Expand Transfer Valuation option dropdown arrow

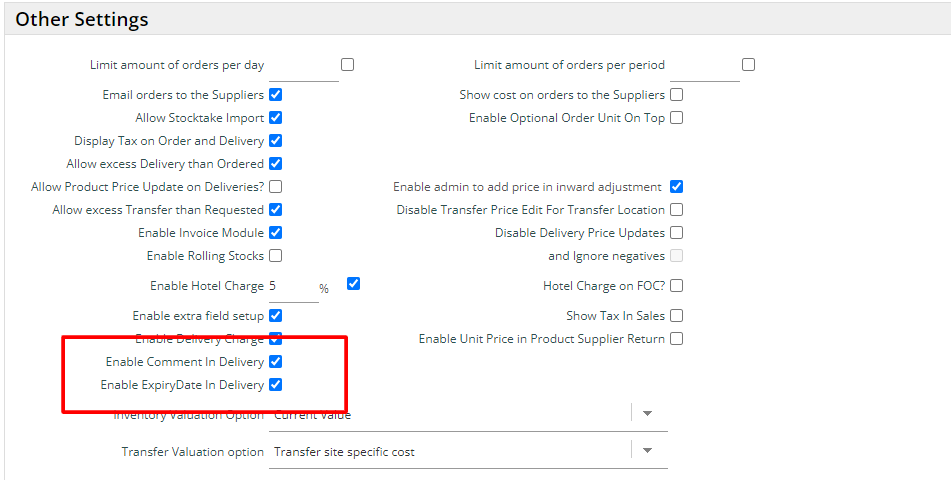tap(647, 451)
